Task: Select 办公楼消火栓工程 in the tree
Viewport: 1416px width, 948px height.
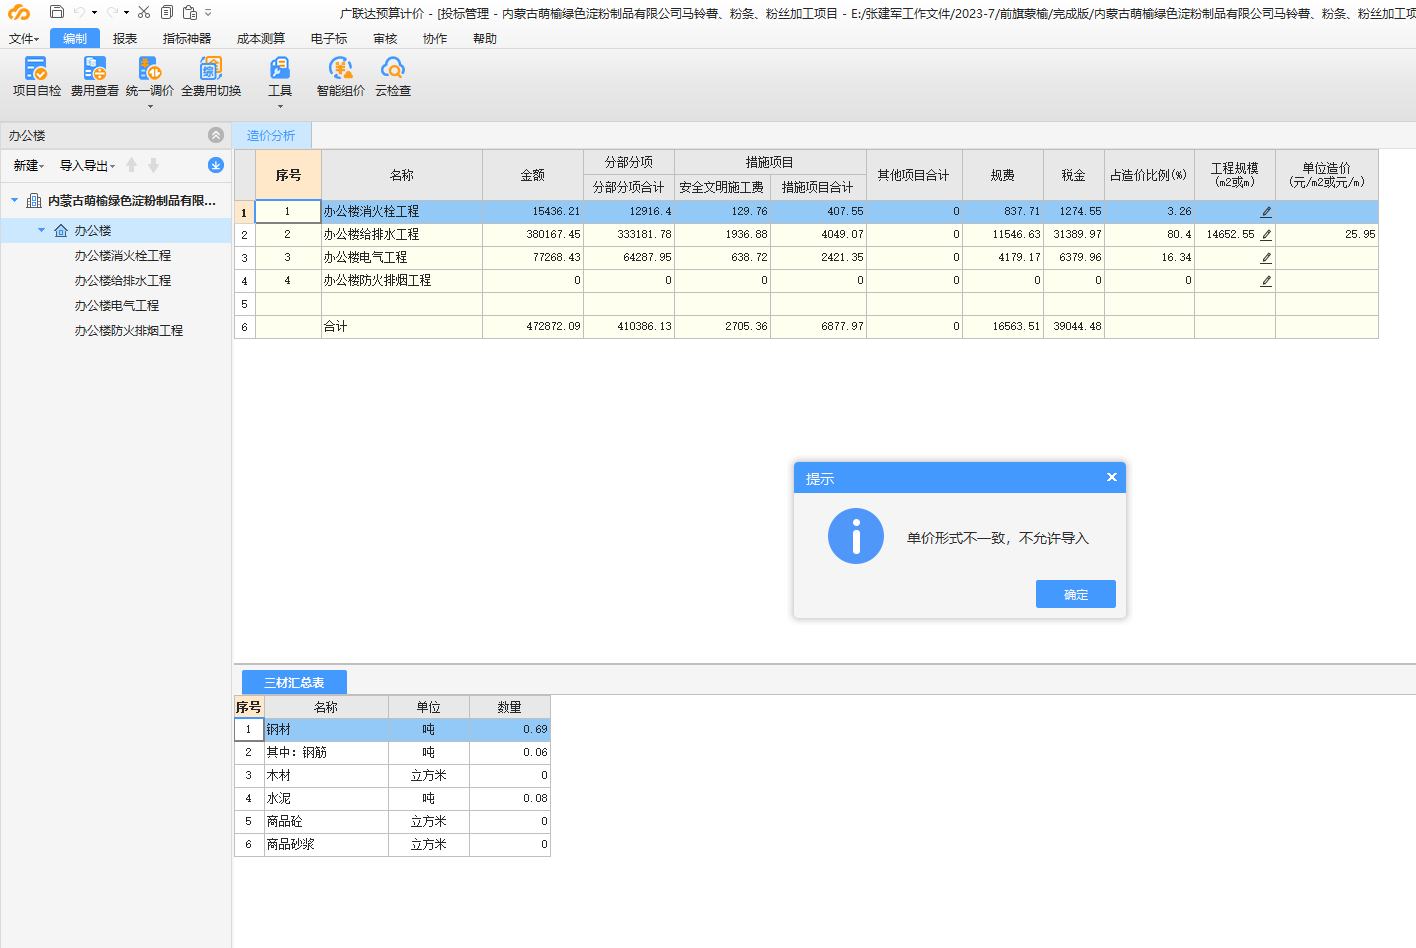Action: [x=123, y=255]
